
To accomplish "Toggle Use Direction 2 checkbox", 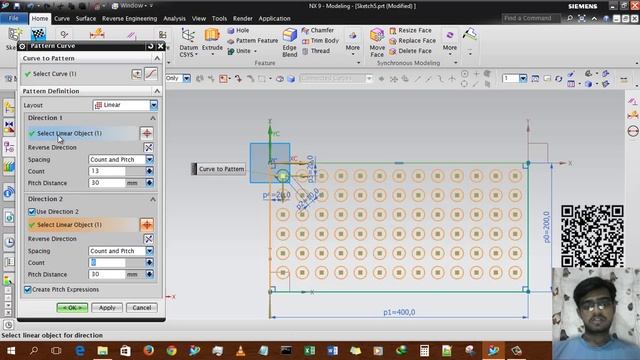I will 31,211.
